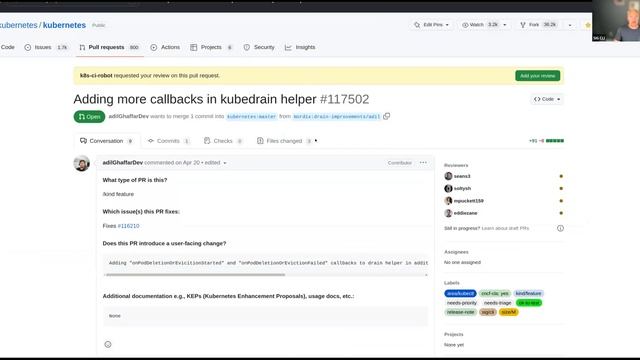Click the source branch drain-improvements label
Screen dimensions: 640x360
(337, 117)
